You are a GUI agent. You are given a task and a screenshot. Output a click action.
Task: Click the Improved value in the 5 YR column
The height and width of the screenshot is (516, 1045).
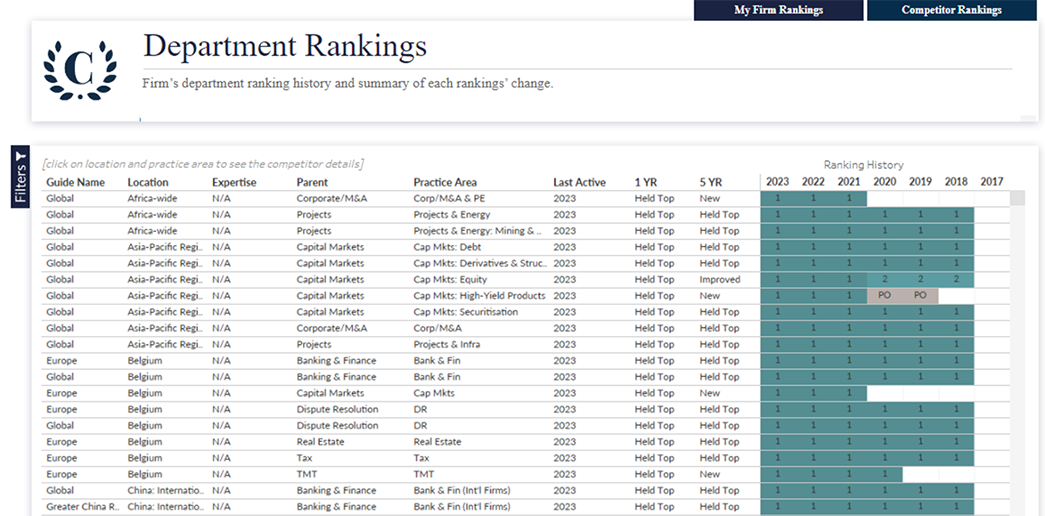coord(719,280)
